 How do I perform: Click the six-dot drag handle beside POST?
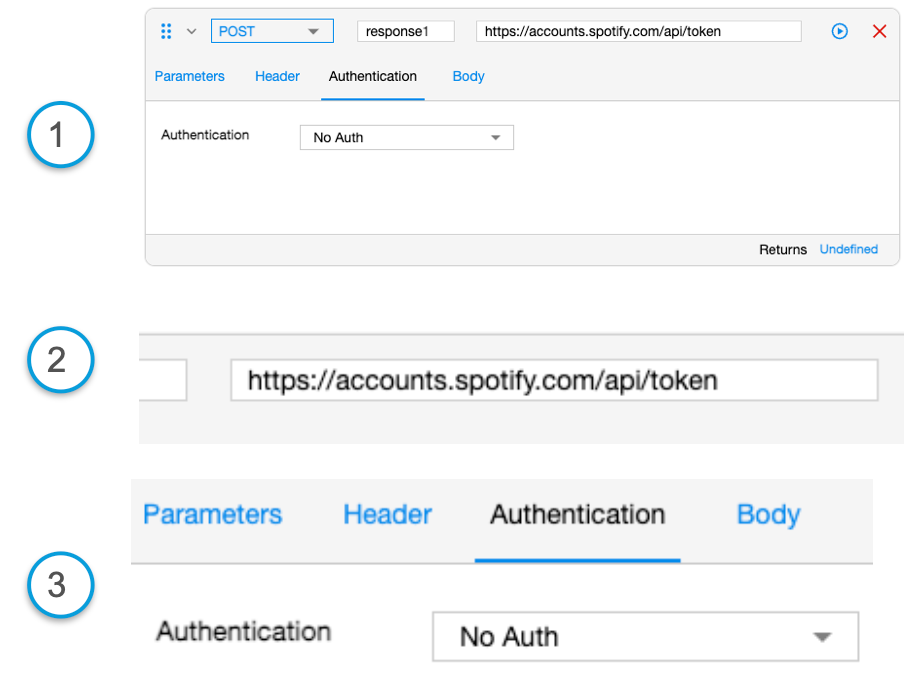point(166,31)
